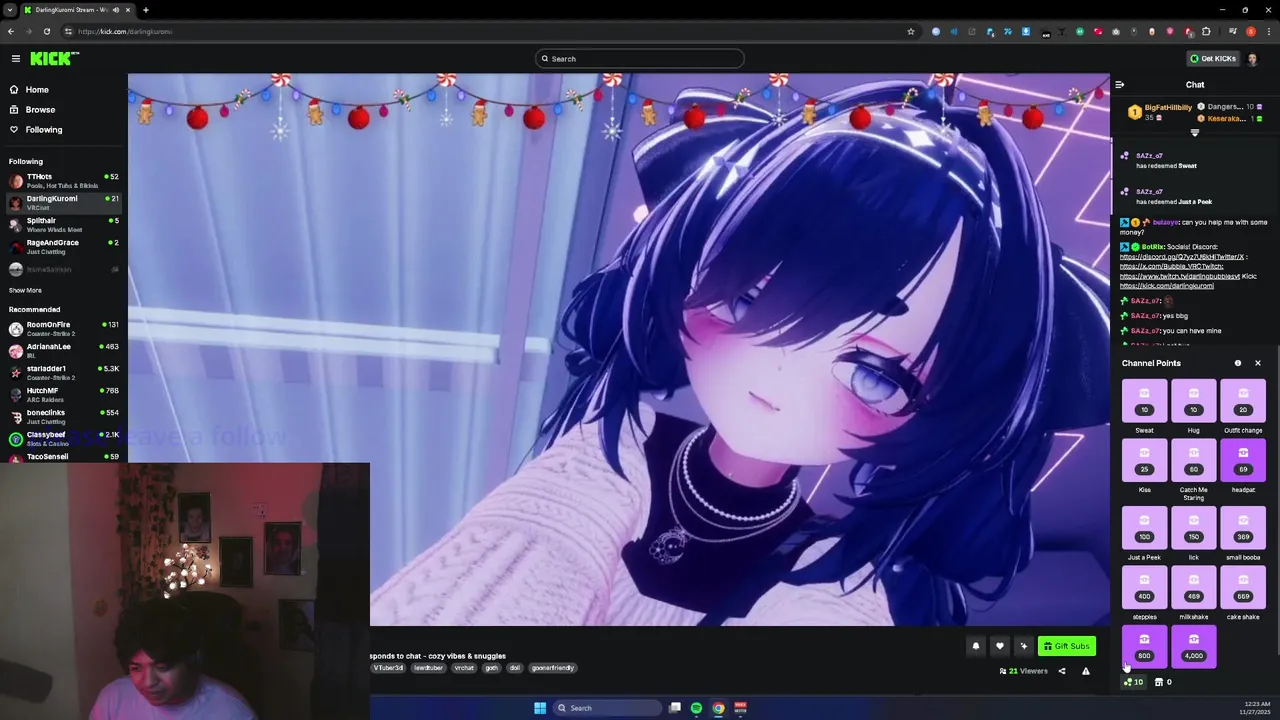Open Browse in sidebar
This screenshot has height=720, width=1280.
(40, 110)
